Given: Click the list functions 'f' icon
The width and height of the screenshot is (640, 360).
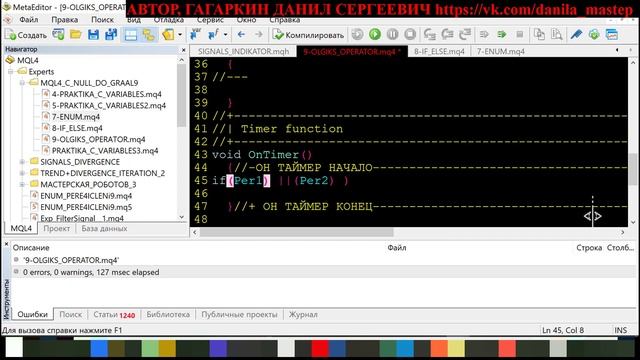Looking at the screenshot, I should pyautogui.click(x=213, y=35).
